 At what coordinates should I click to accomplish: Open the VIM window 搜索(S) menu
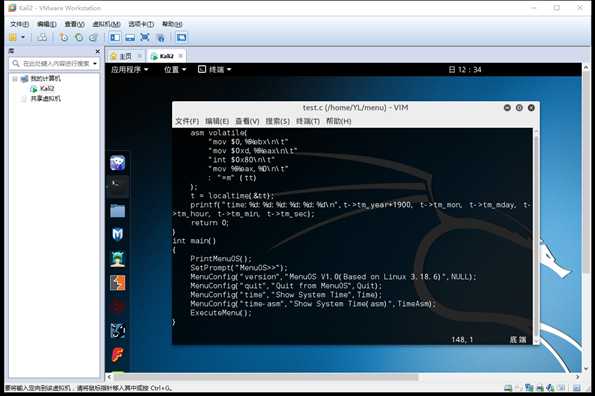coord(277,121)
